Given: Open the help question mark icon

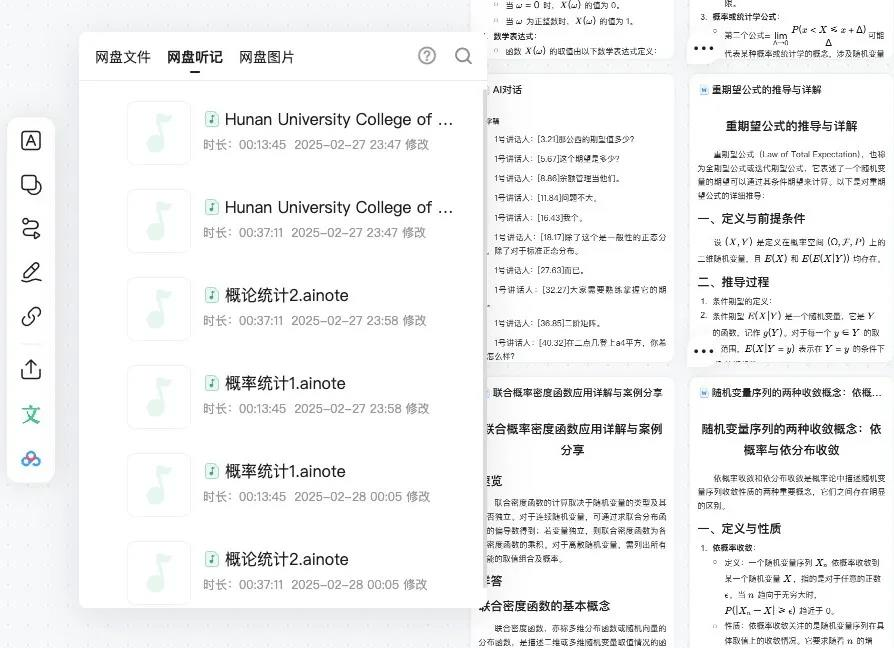Looking at the screenshot, I should 427,56.
